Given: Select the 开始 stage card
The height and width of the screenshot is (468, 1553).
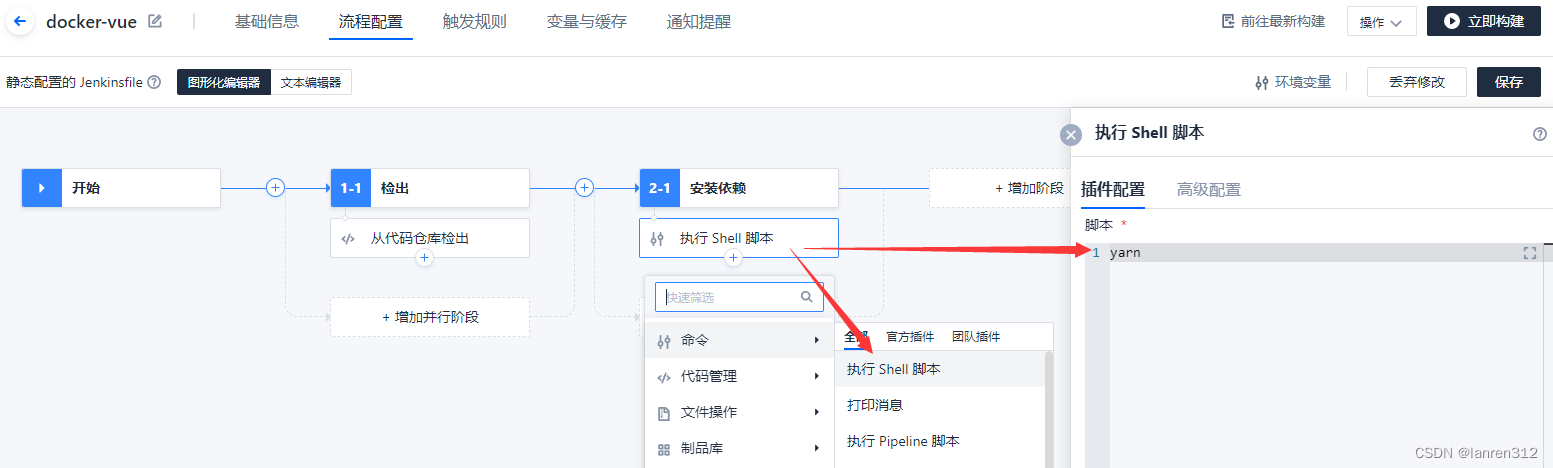Looking at the screenshot, I should coord(121,188).
